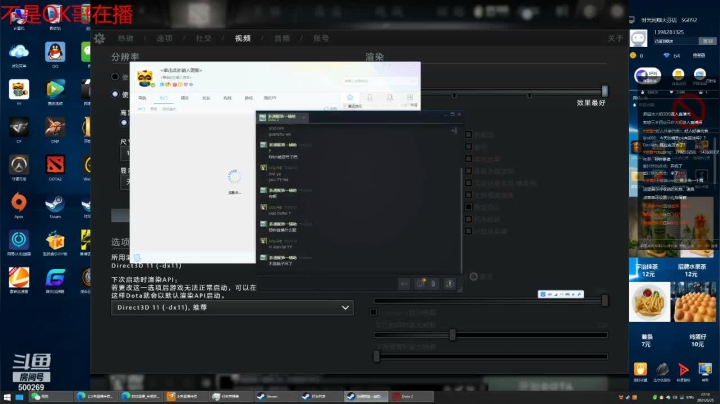Screen dimensions: 720x404
Task: Switch to the 账号 (Account) settings tab
Action: coord(321,39)
